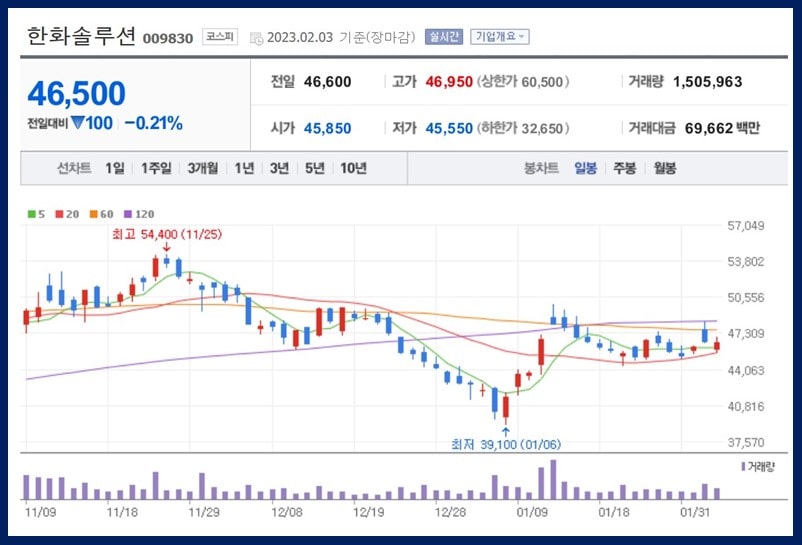Switch to 일봉 daily candle chart

[585, 168]
